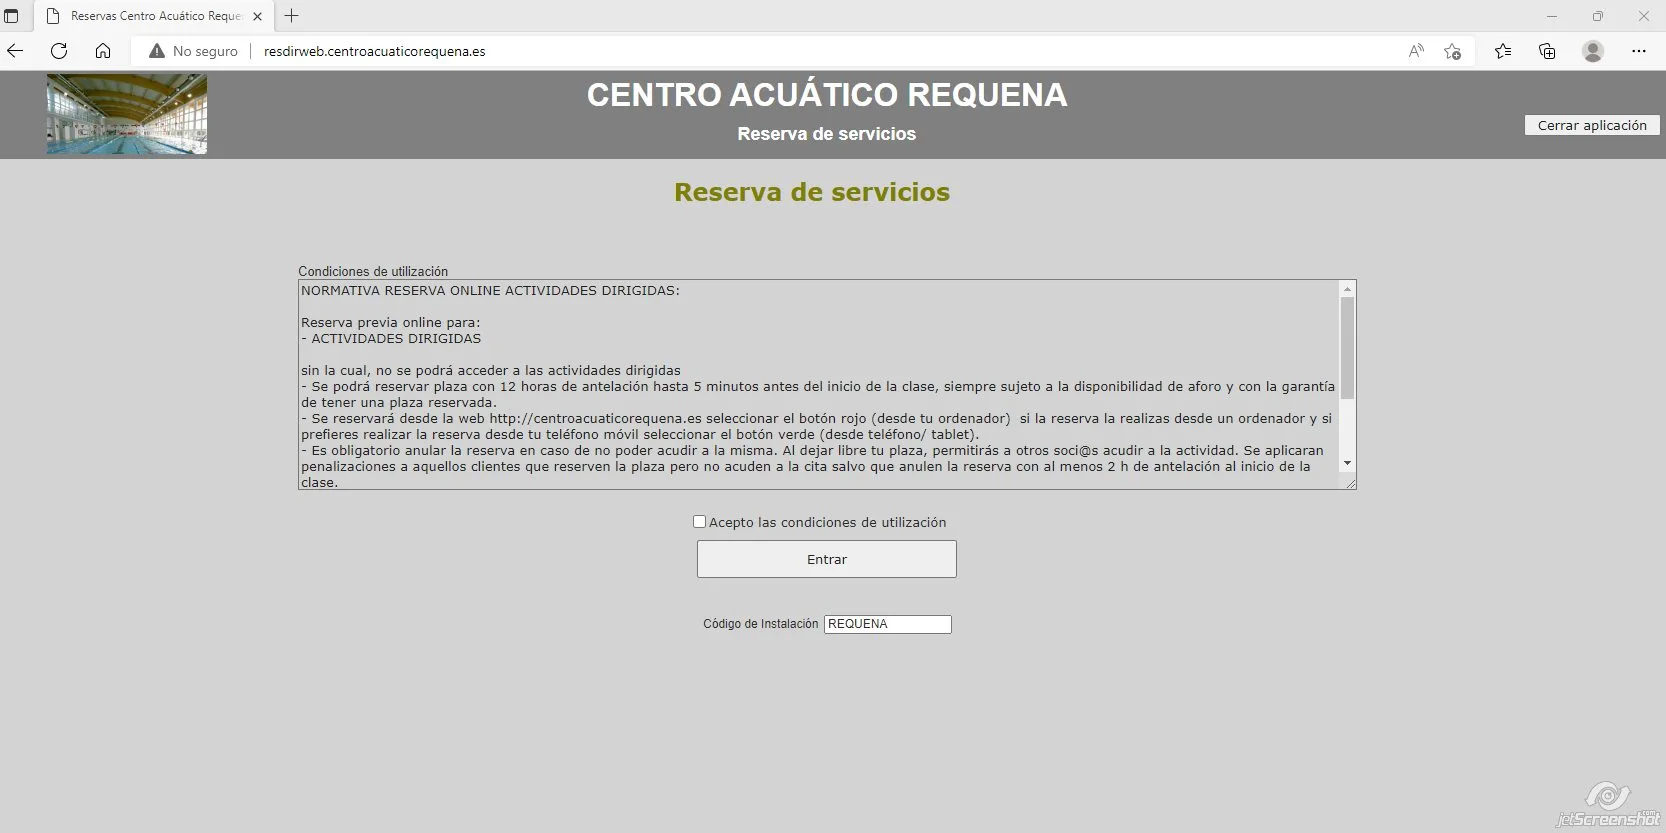1666x833 pixels.
Task: Click the Cerrar aplicación button
Action: point(1592,125)
